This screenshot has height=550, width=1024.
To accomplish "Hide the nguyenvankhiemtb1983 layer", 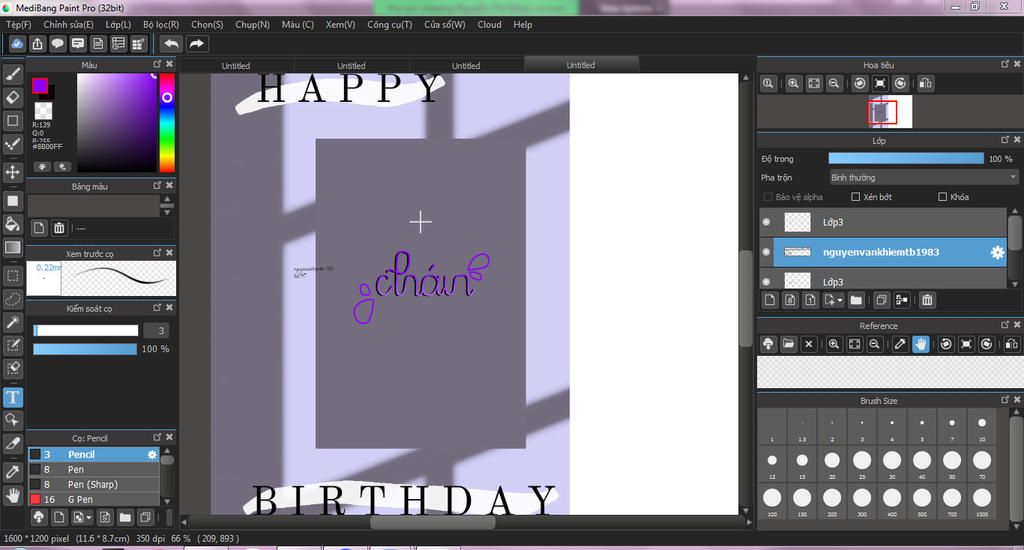I will click(x=767, y=252).
